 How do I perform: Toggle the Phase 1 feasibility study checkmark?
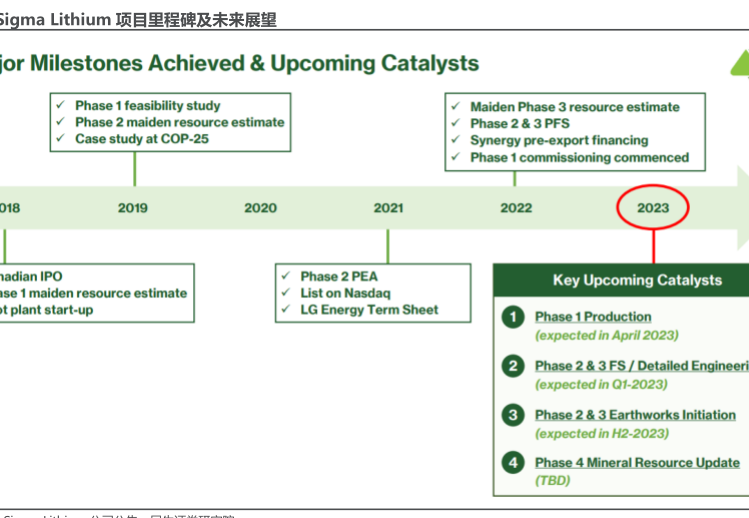[x=62, y=106]
